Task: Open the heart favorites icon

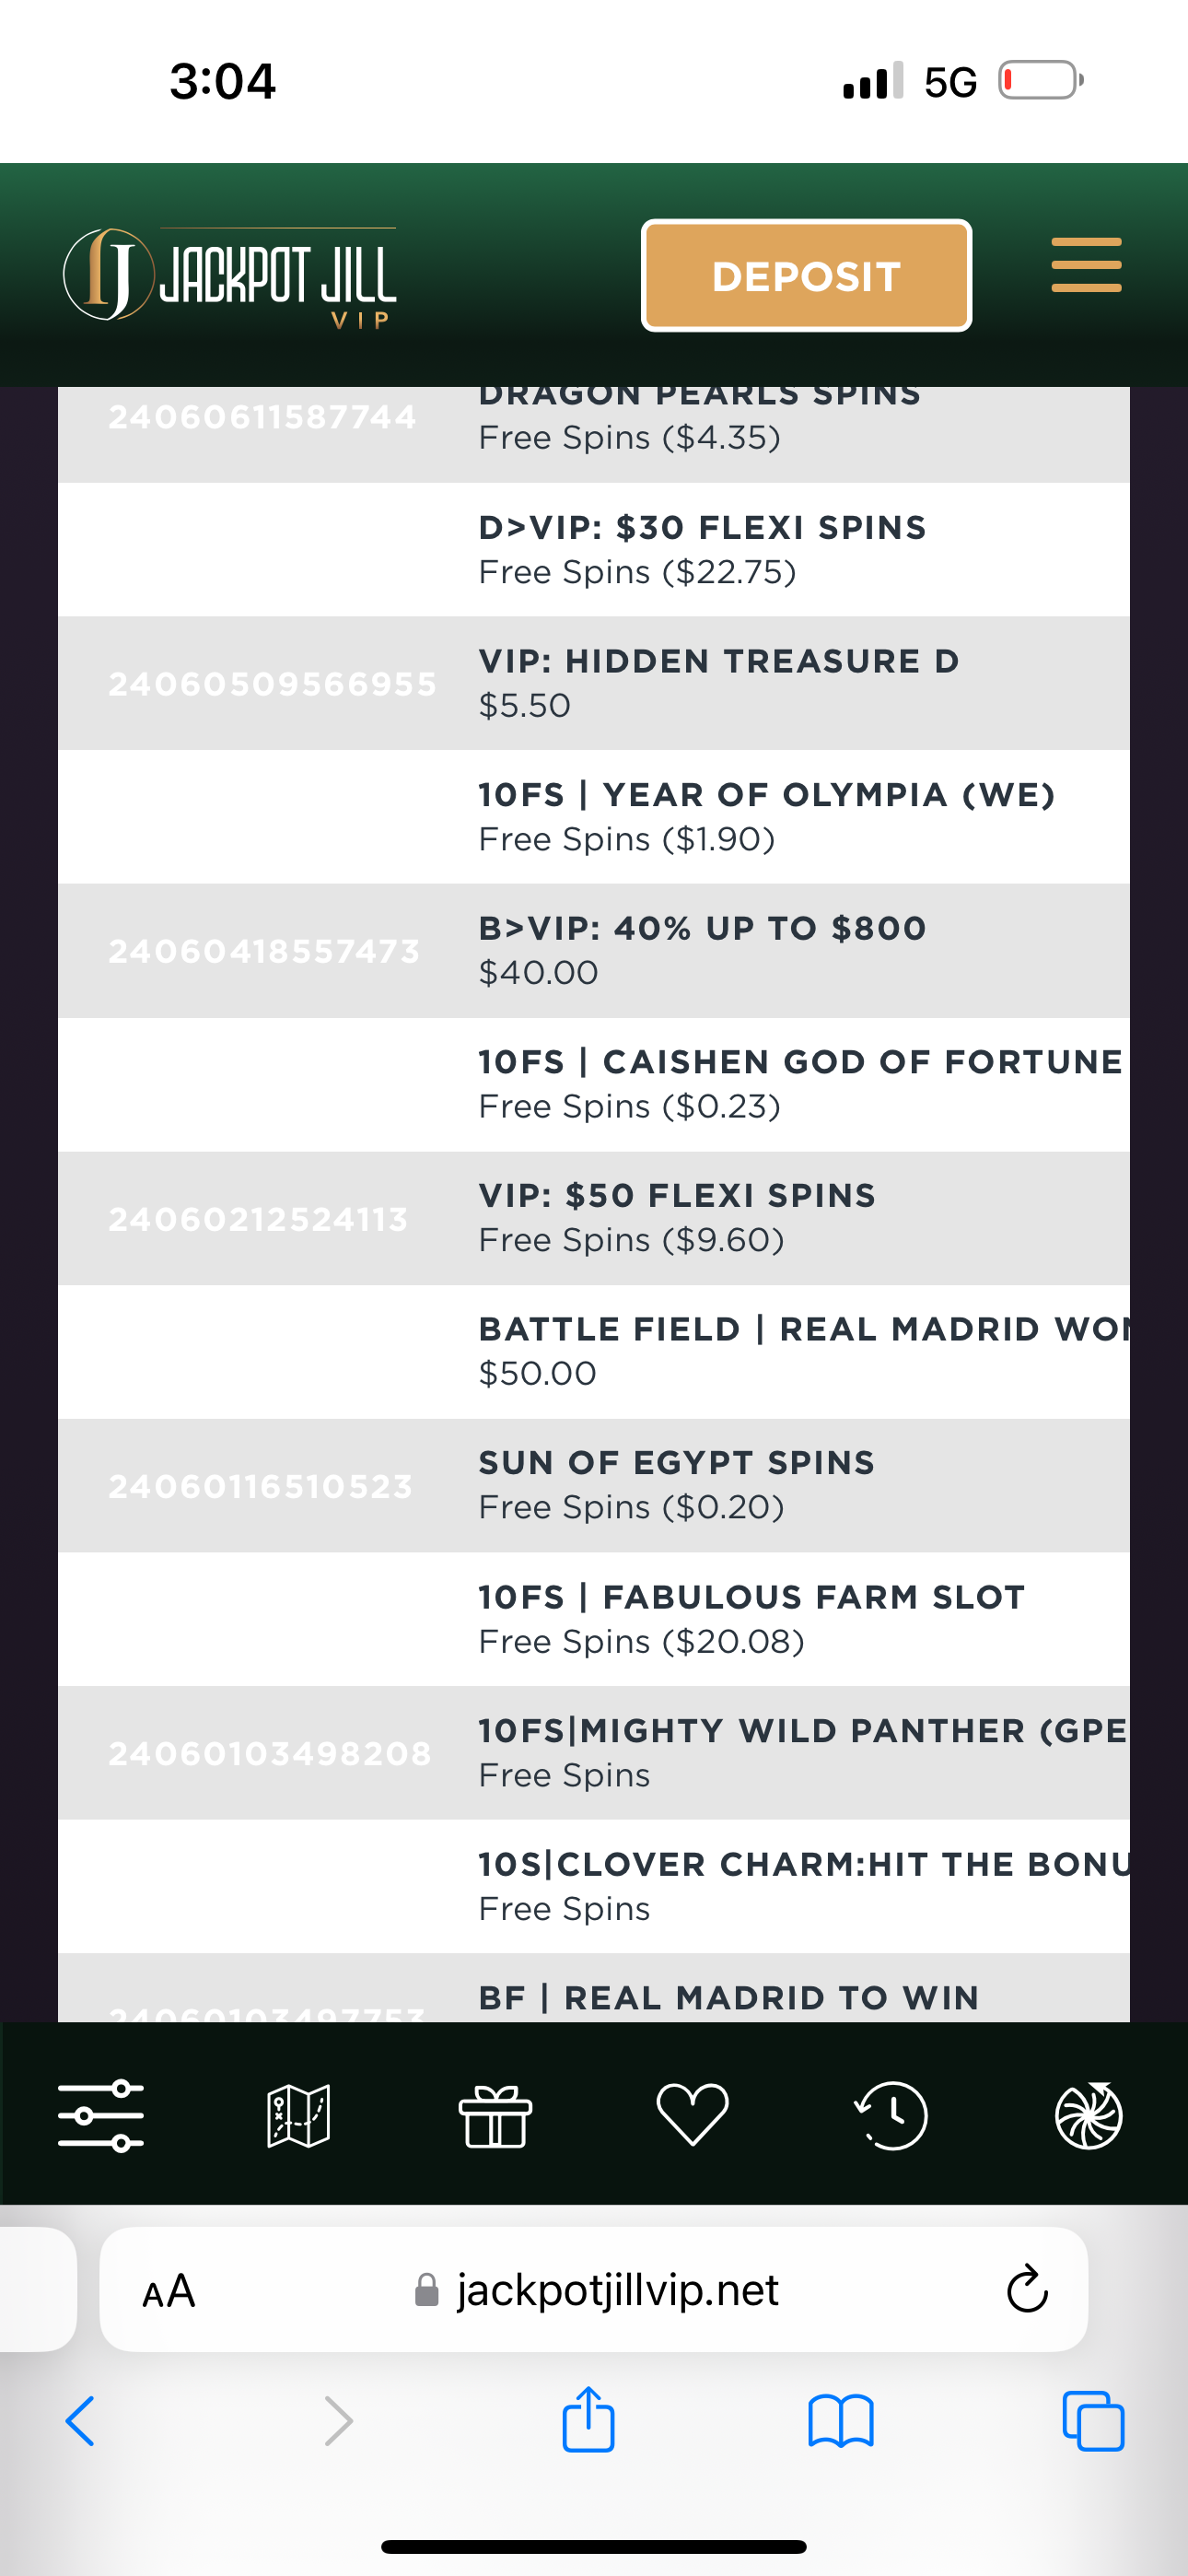Action: [692, 2115]
